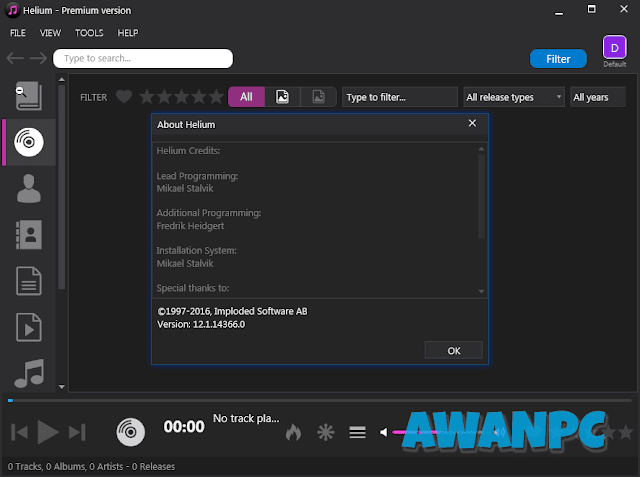
Task: Open the Artists person icon in sidebar
Action: (x=29, y=188)
